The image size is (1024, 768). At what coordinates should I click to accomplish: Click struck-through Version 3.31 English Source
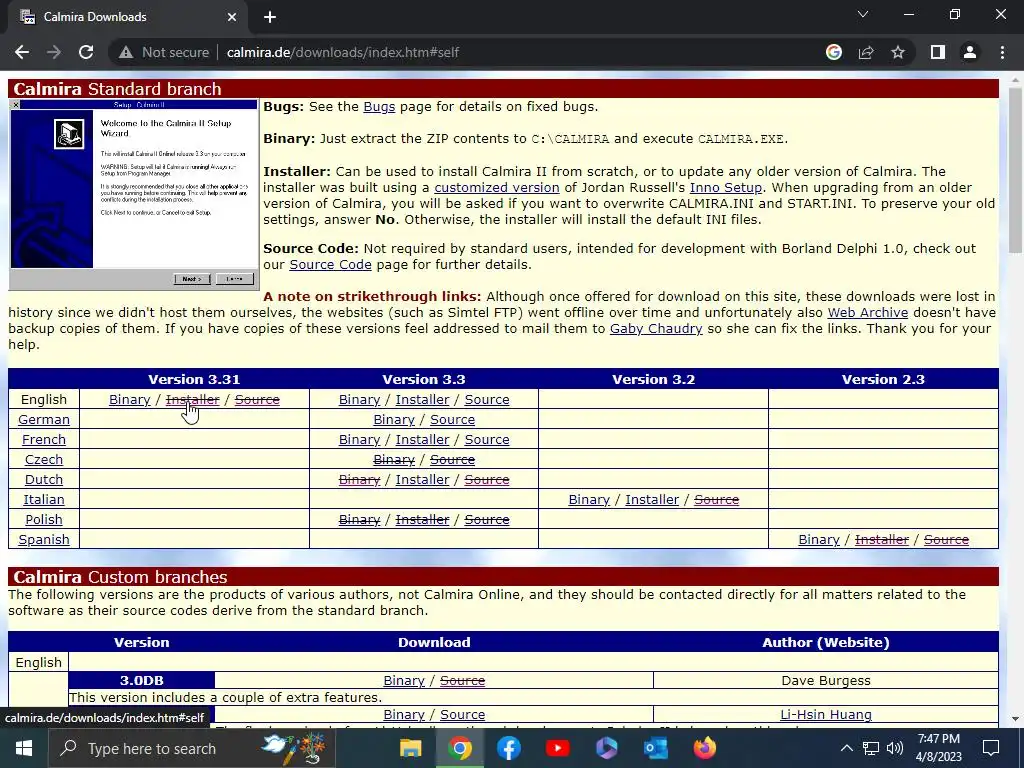coord(257,400)
